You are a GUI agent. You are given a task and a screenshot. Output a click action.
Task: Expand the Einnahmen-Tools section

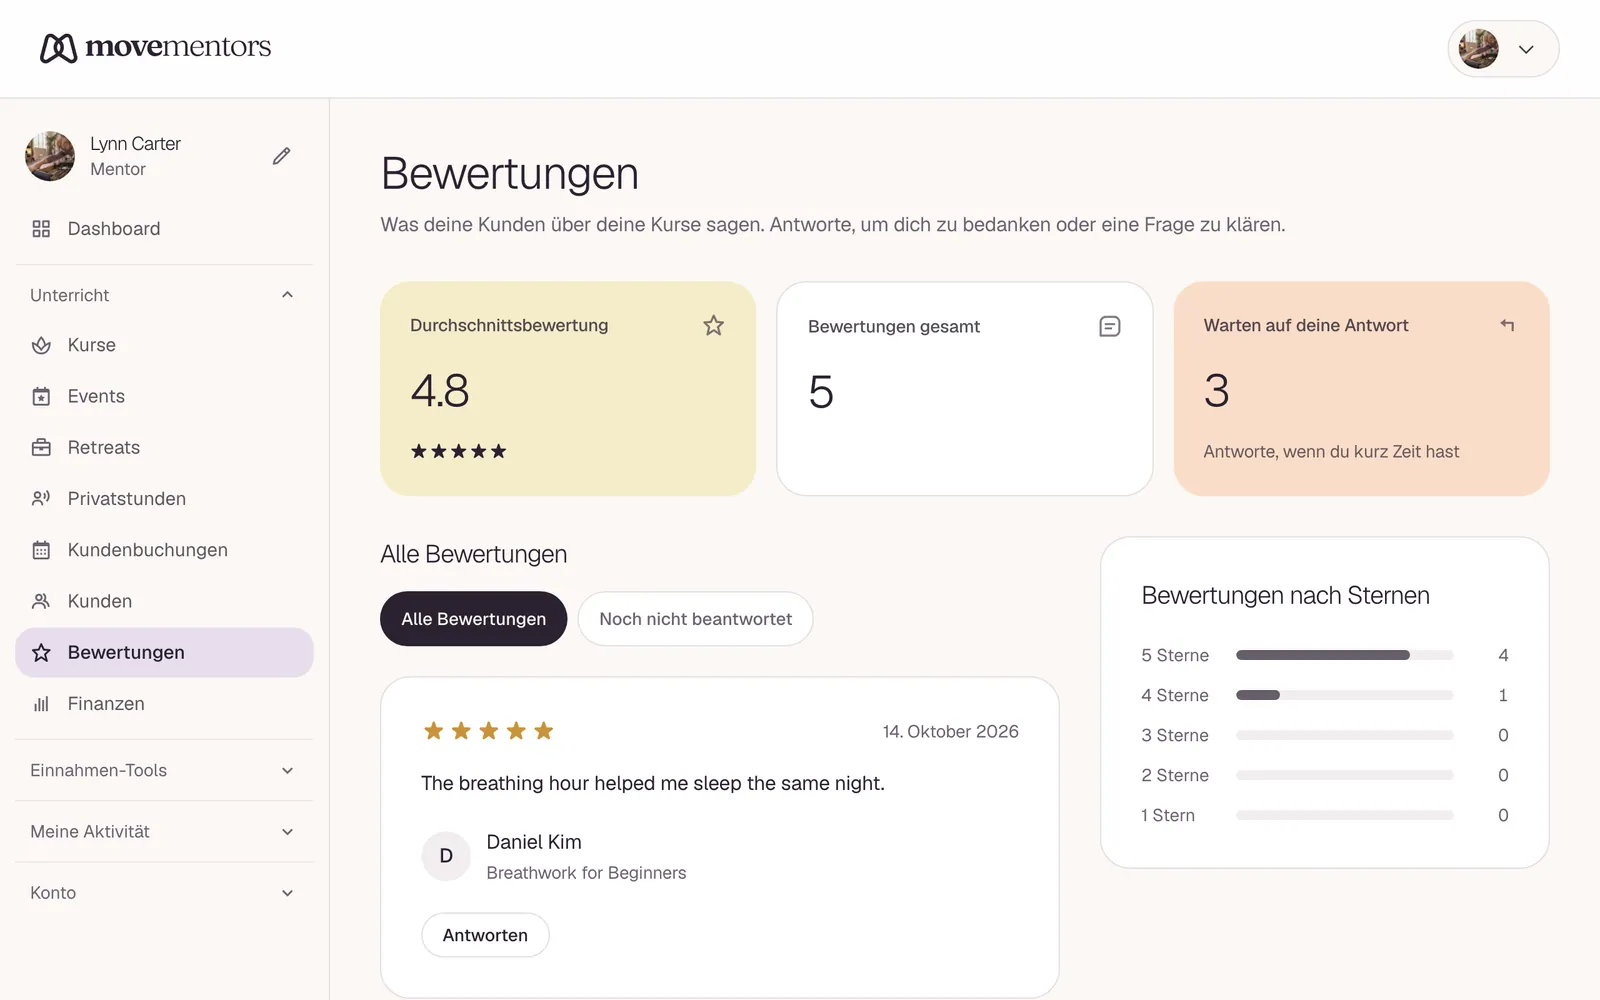(164, 770)
